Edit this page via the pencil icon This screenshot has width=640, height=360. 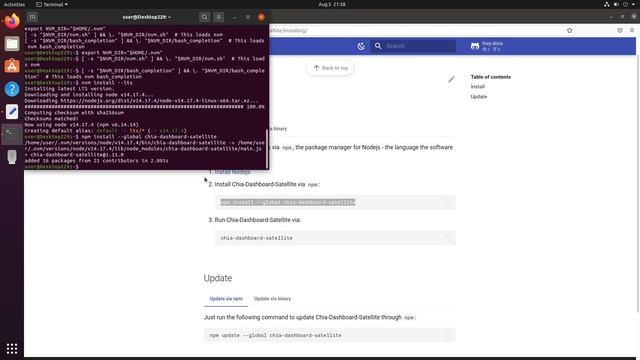point(451,79)
